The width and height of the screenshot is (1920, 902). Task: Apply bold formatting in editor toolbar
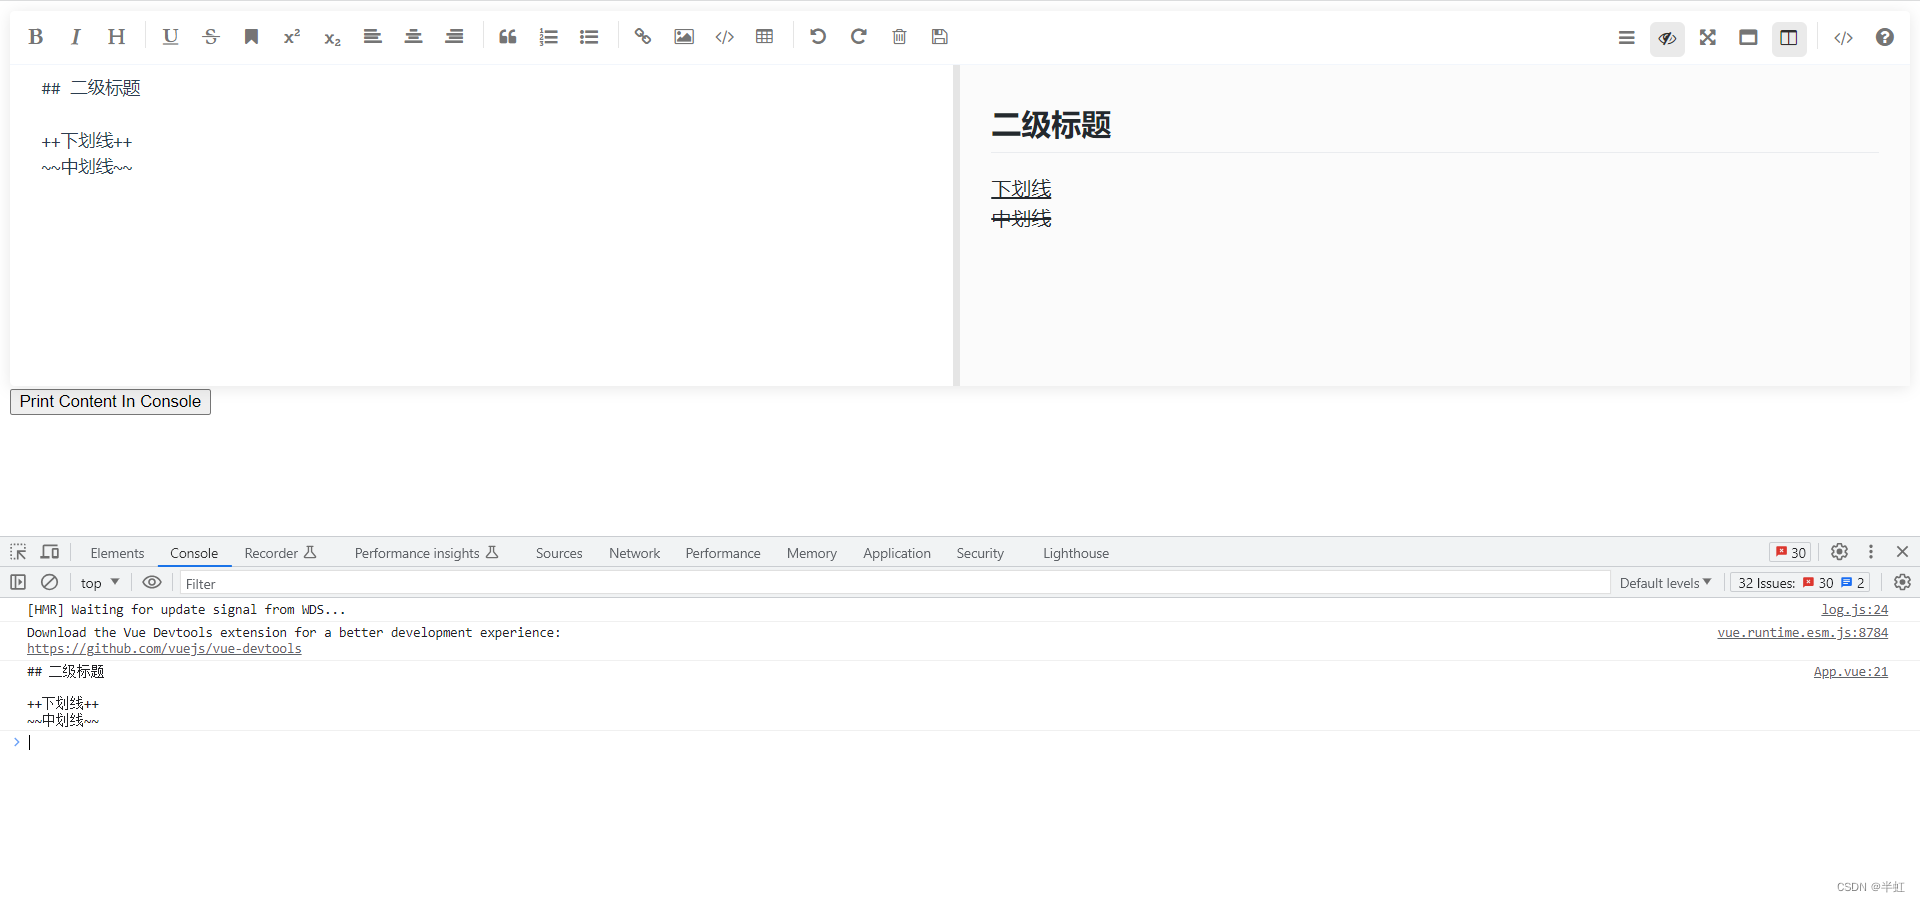click(36, 37)
